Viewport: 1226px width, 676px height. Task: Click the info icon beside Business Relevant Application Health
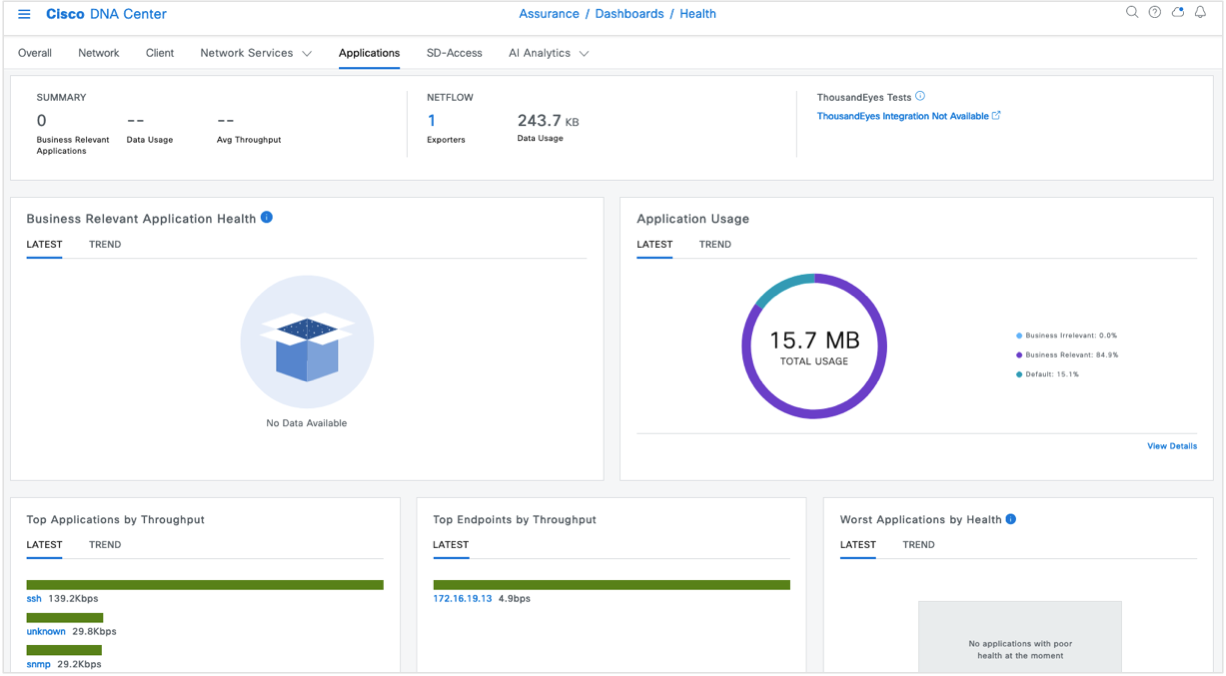(x=266, y=217)
